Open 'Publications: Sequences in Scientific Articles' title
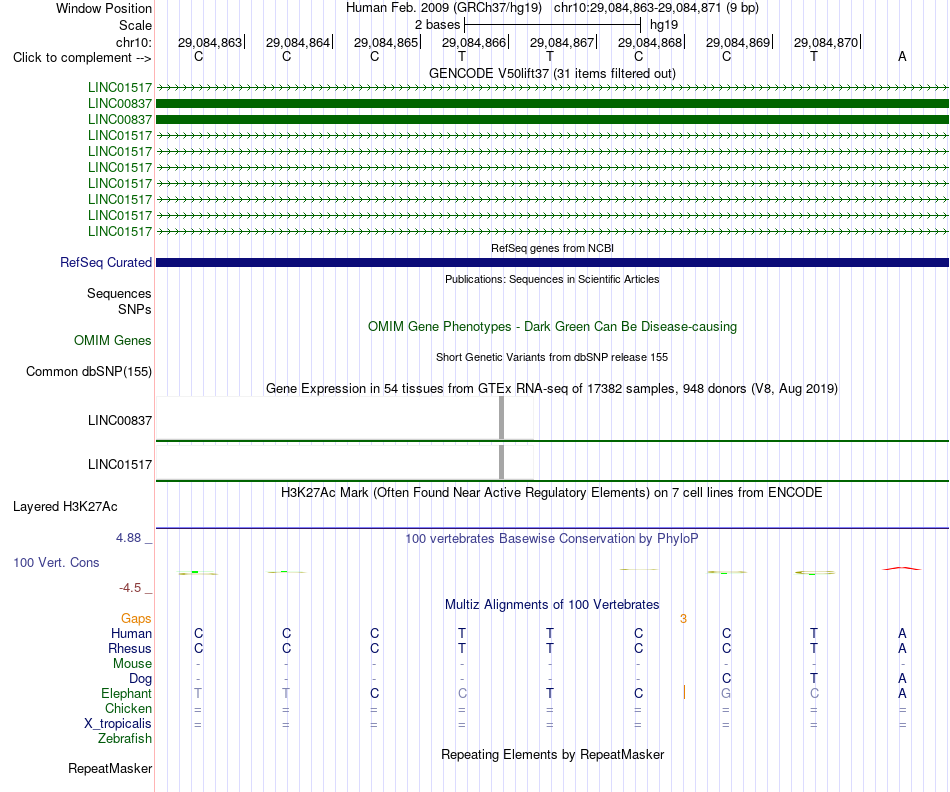Screen dimensions: 950x792 (x=552, y=279)
